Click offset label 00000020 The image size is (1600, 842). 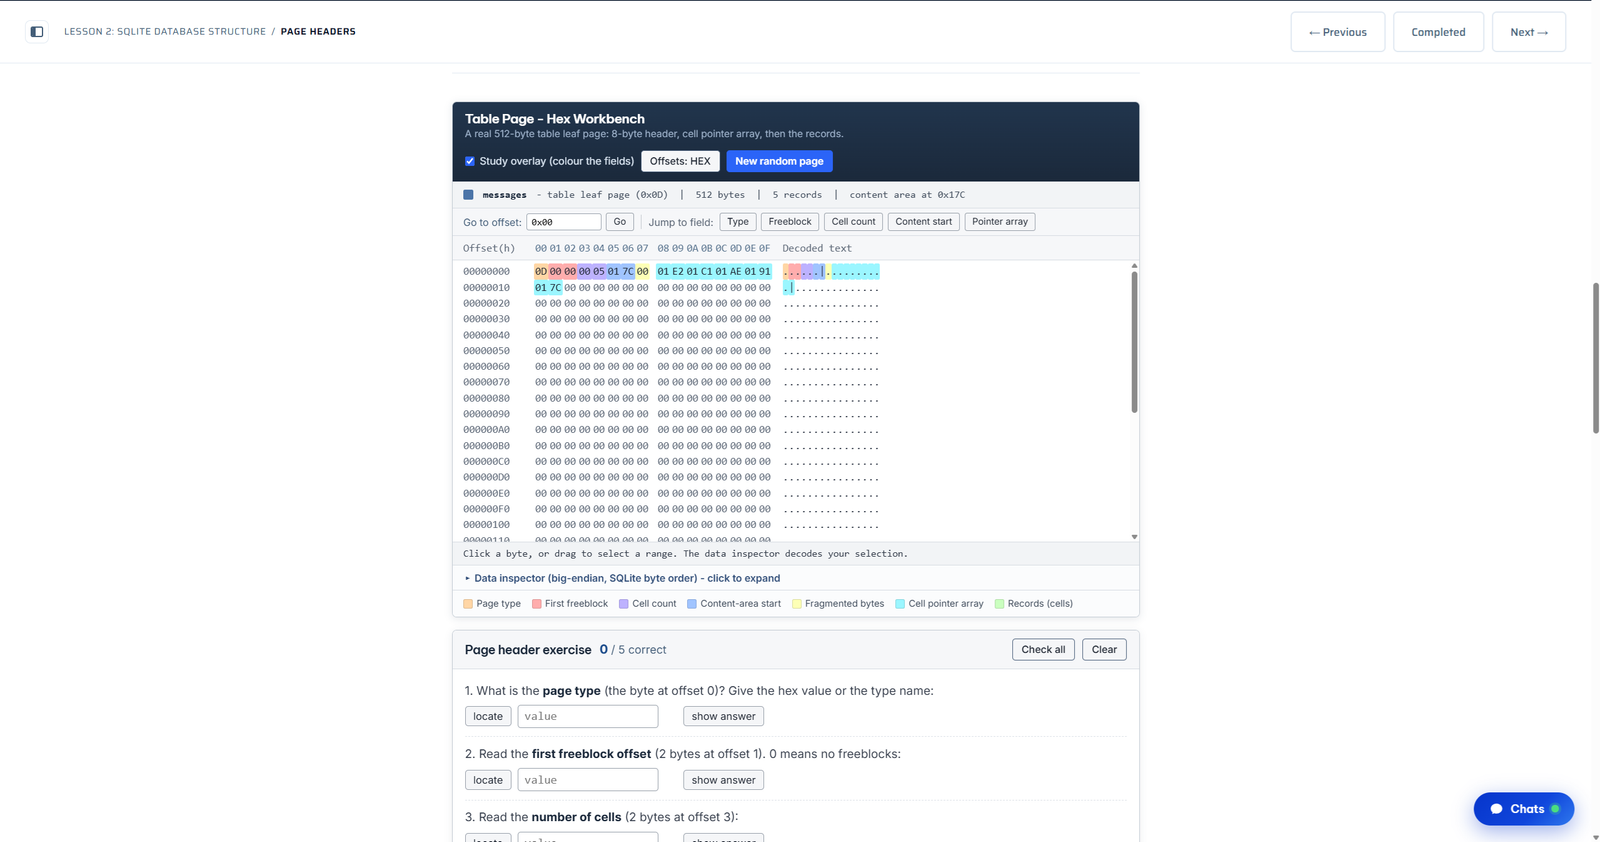pyautogui.click(x=486, y=304)
